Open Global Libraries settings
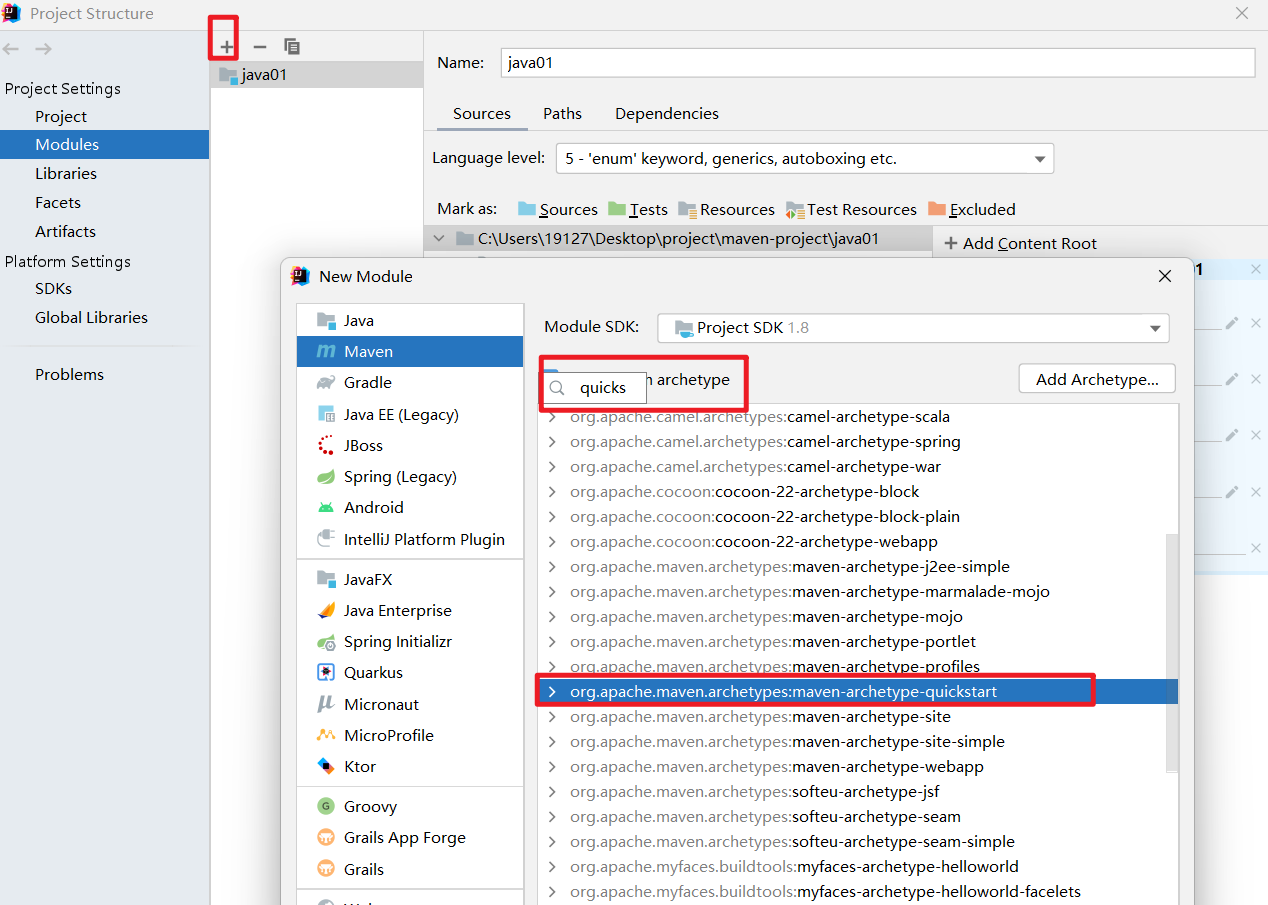Screen dimensions: 1268x905 pyautogui.click(x=91, y=317)
